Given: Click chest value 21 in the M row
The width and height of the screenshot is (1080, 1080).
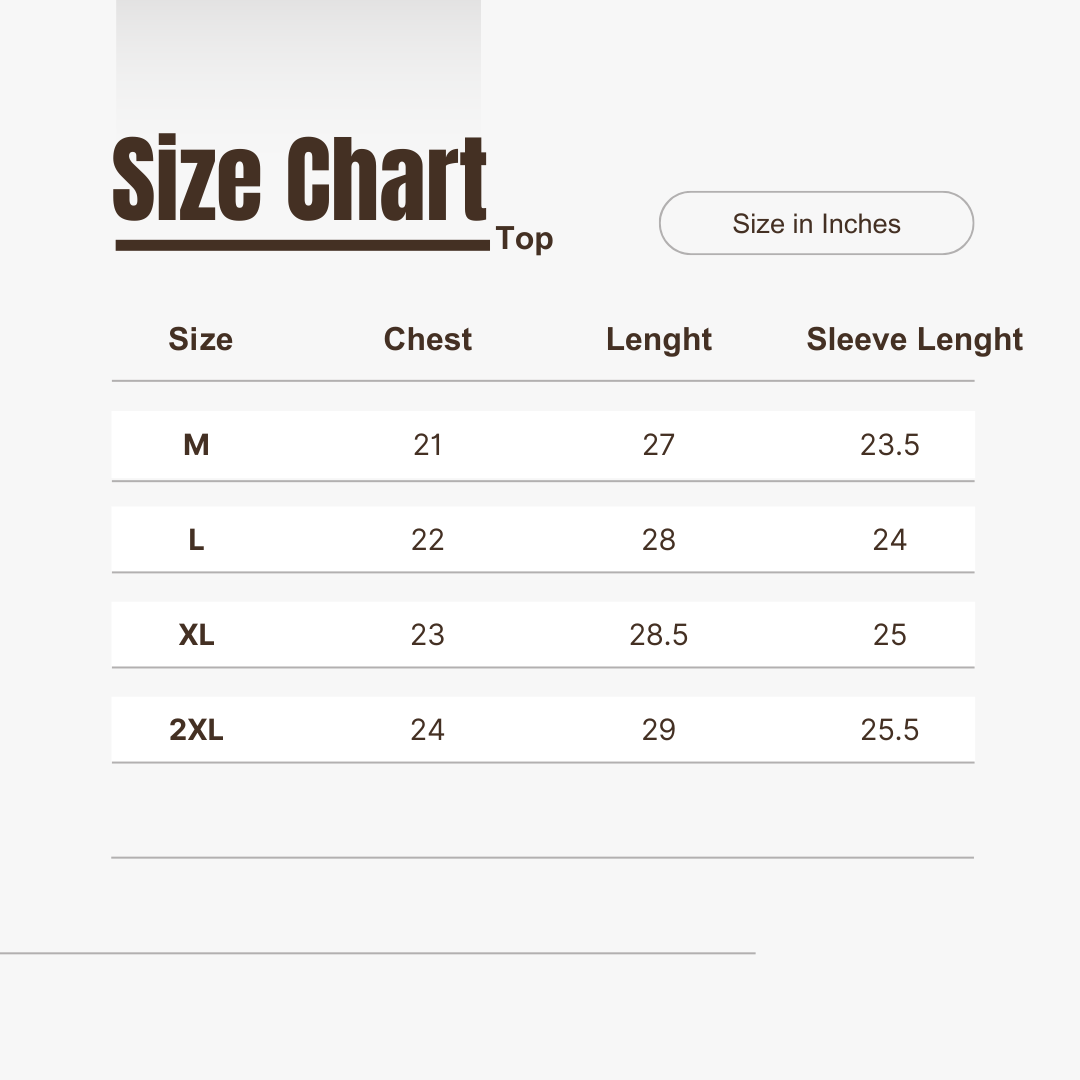Looking at the screenshot, I should pyautogui.click(x=428, y=445).
